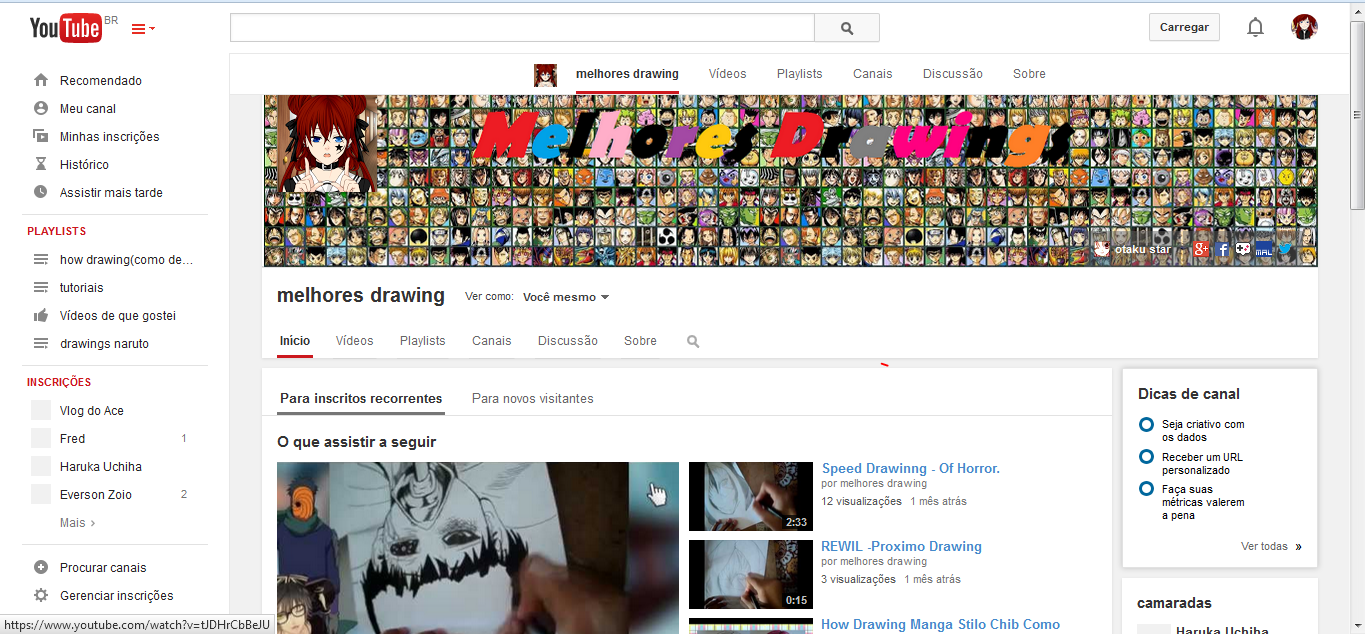Open the Fred subscription
Viewport: 1365px width, 634px height.
coord(72,439)
